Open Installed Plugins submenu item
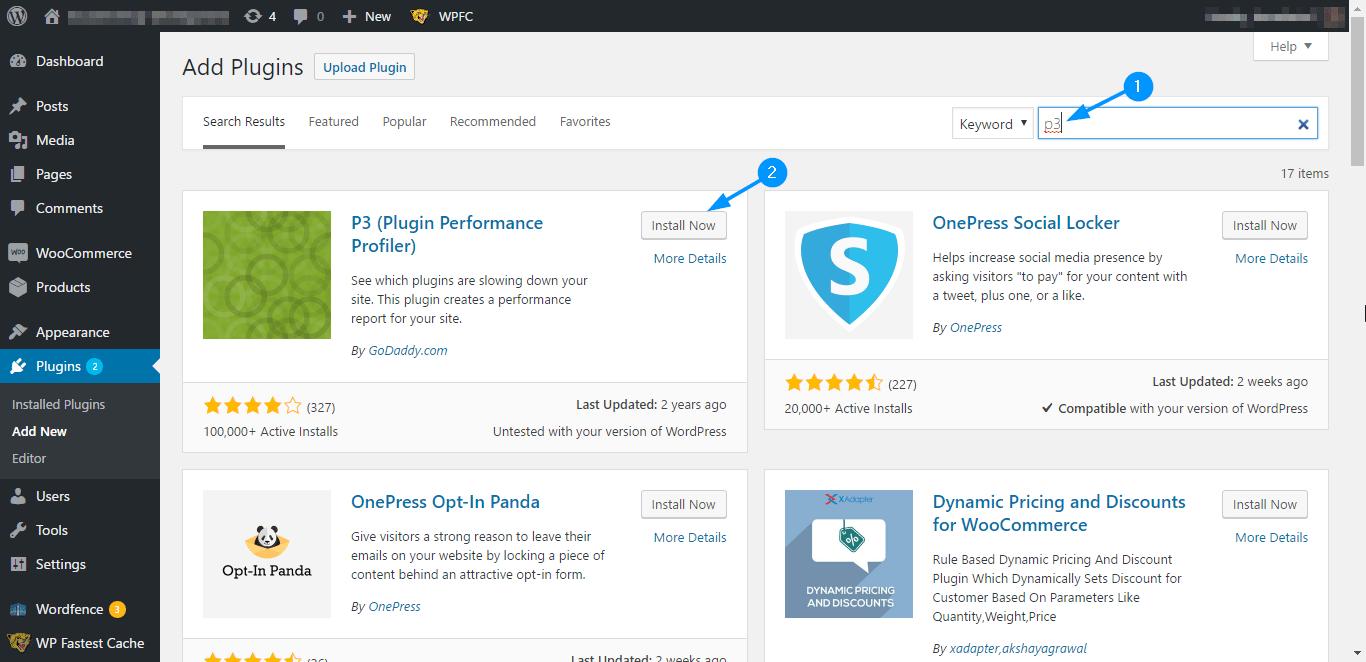The height and width of the screenshot is (662, 1366). point(58,405)
